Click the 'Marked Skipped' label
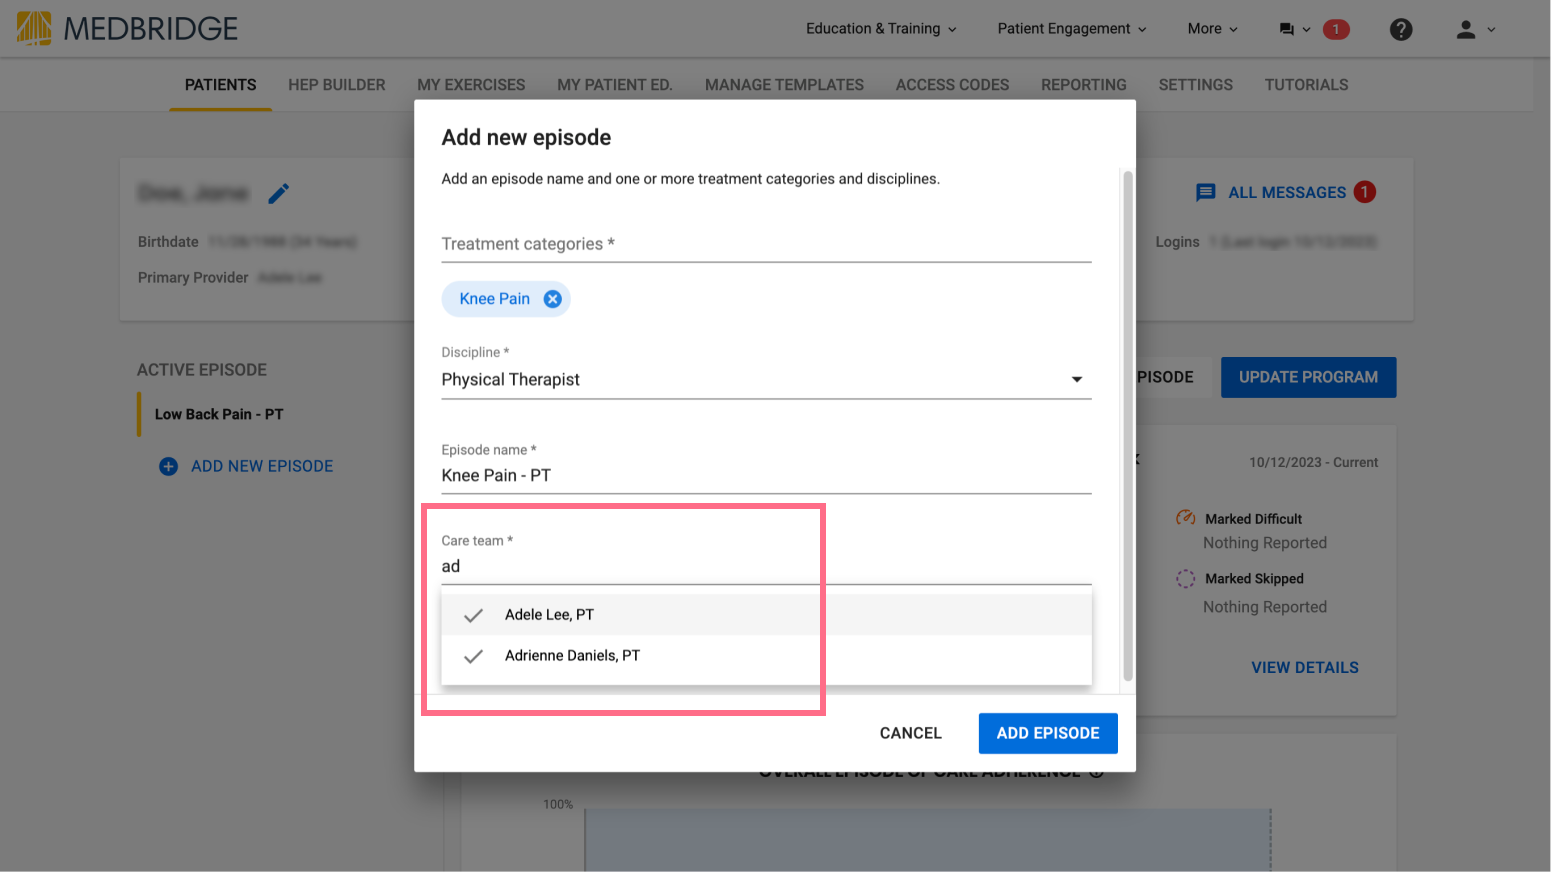 pos(1254,579)
